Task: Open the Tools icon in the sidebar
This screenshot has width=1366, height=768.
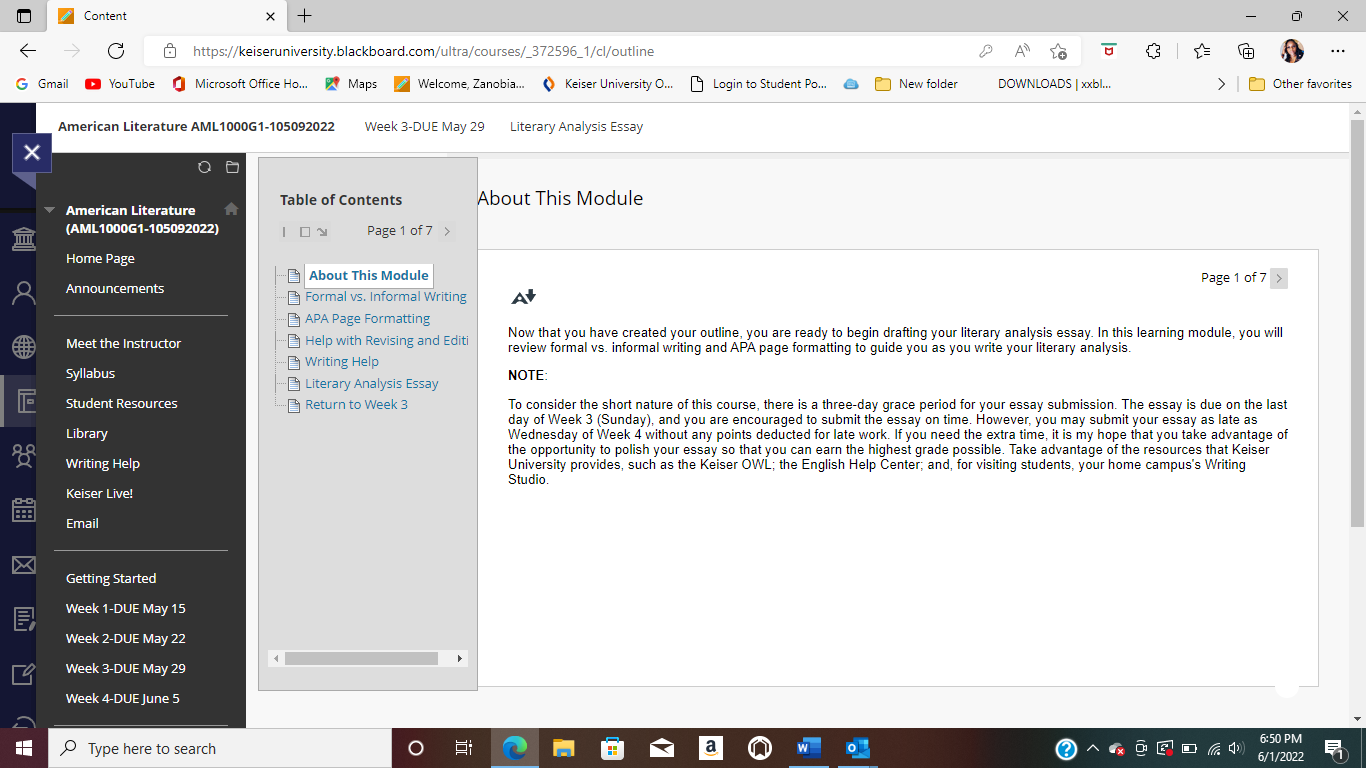Action: coord(22,673)
